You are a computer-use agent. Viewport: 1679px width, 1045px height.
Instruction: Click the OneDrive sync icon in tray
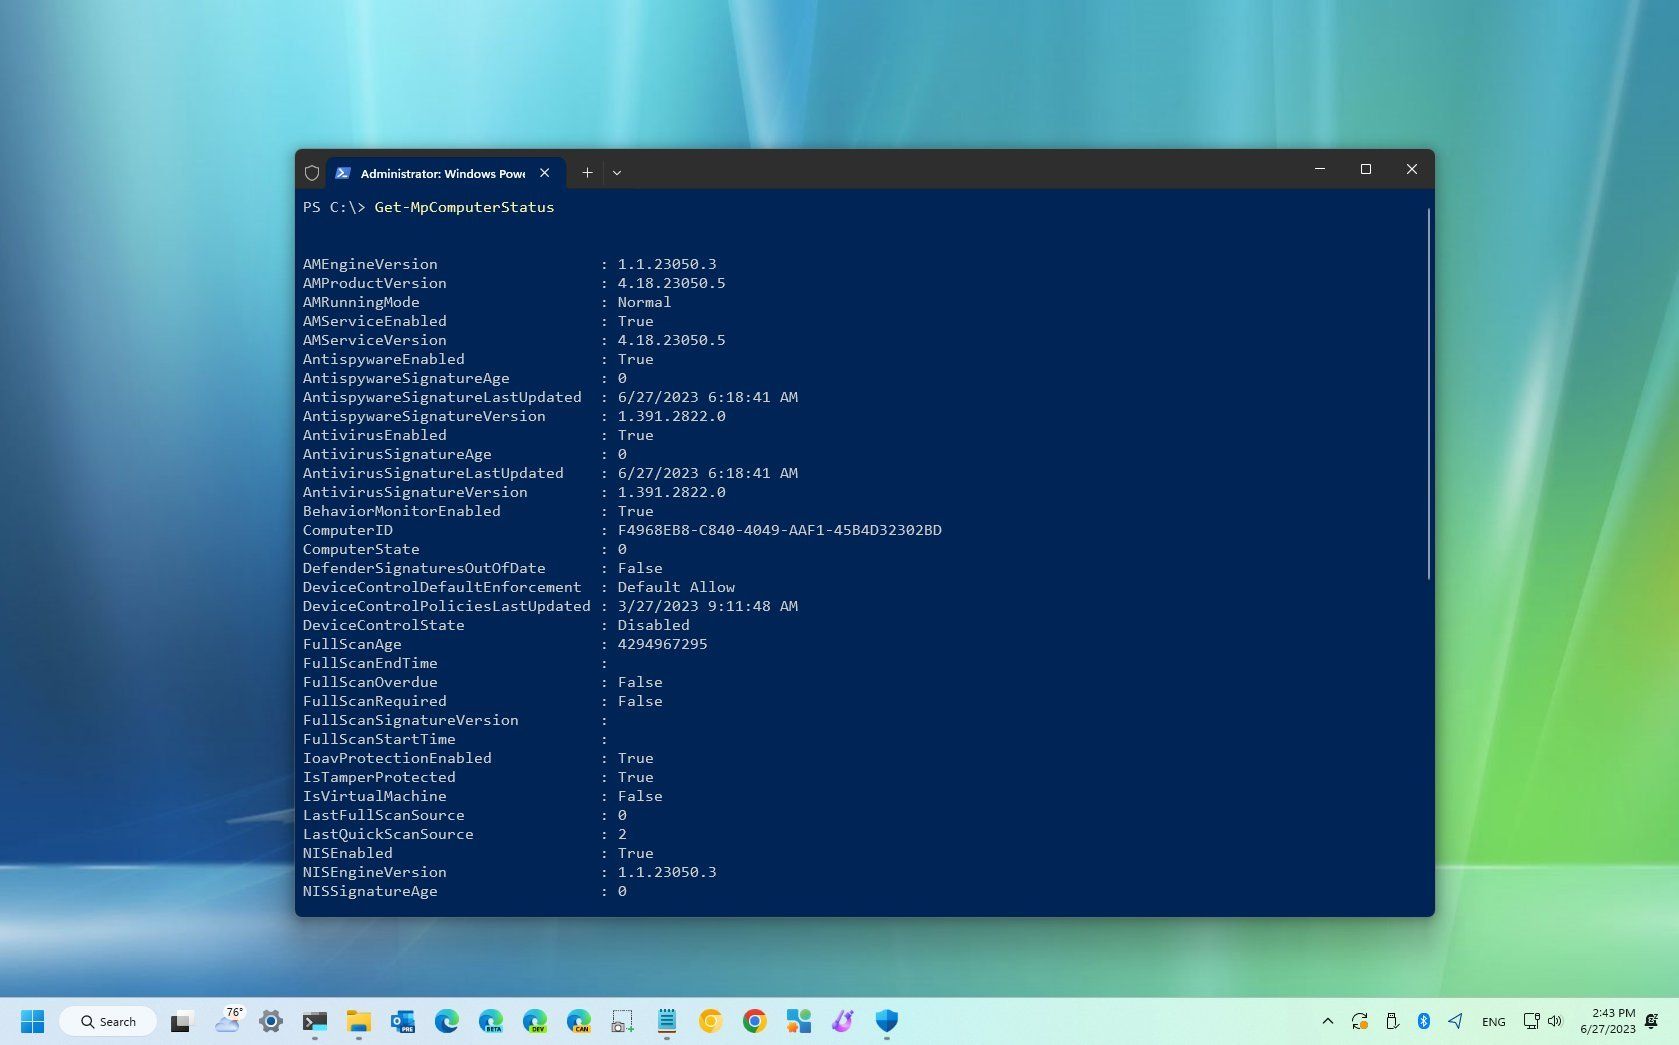[1359, 1021]
